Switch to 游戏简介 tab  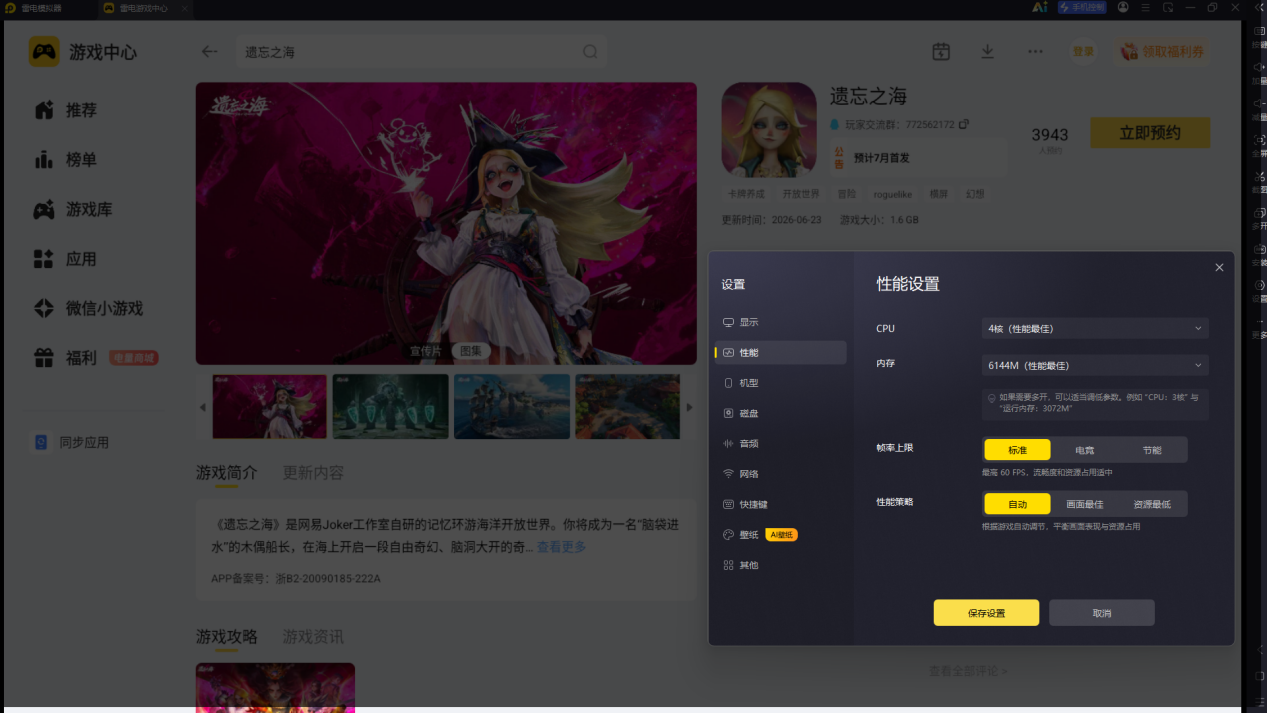tap(227, 472)
